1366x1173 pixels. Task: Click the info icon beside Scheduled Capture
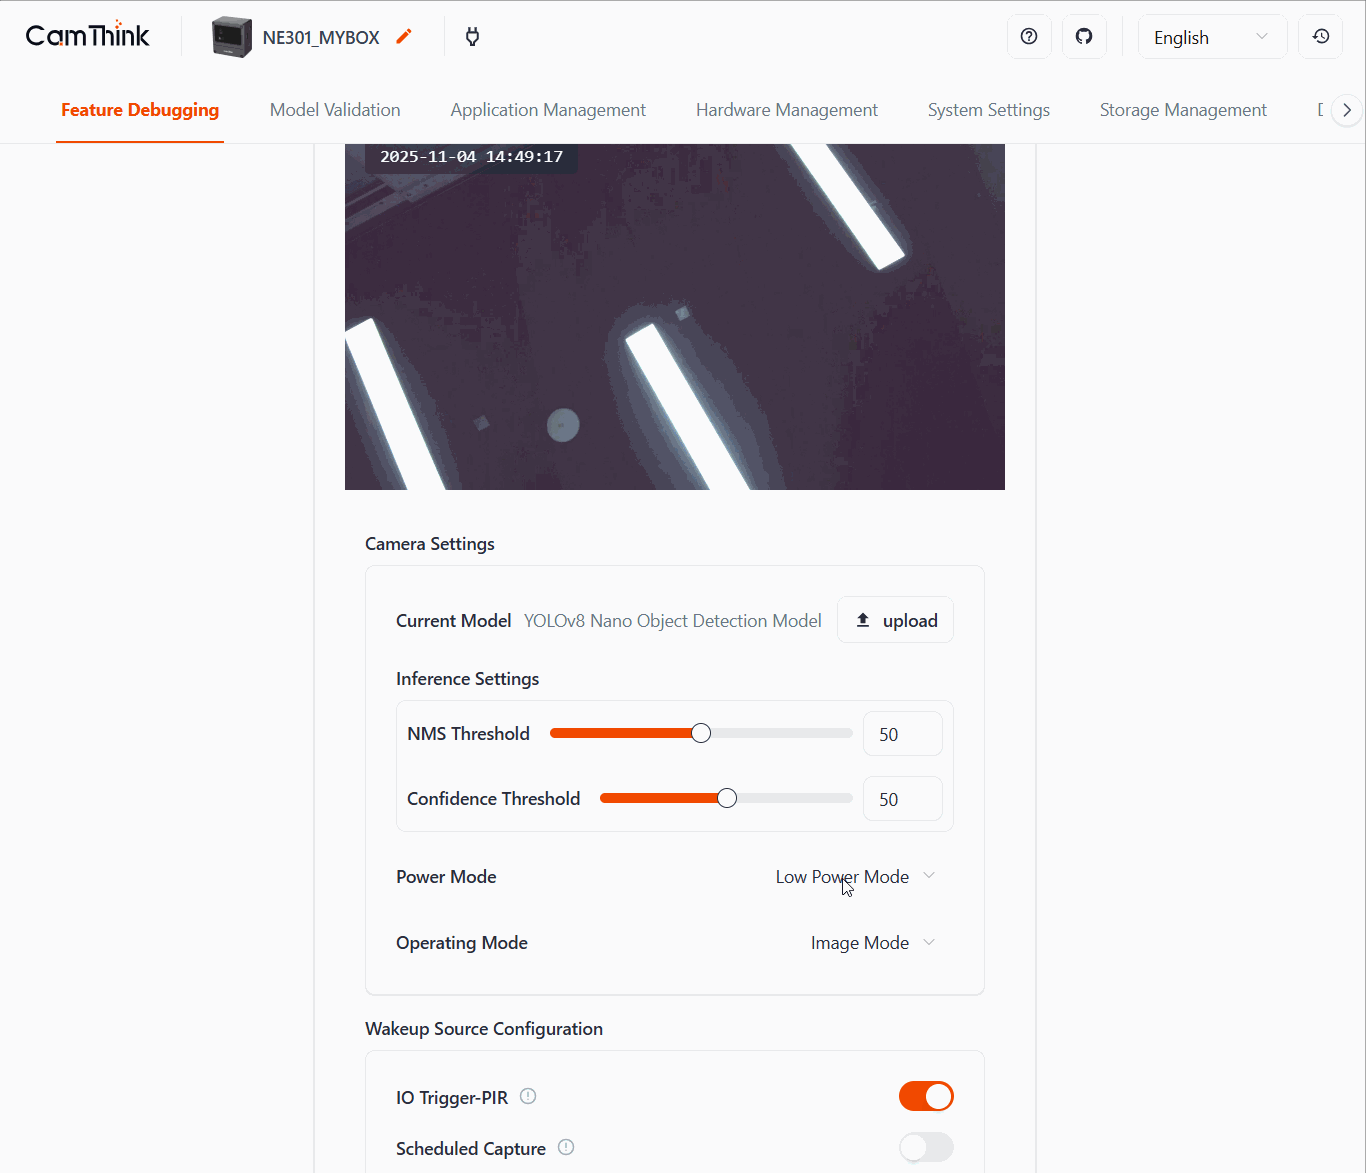566,1147
